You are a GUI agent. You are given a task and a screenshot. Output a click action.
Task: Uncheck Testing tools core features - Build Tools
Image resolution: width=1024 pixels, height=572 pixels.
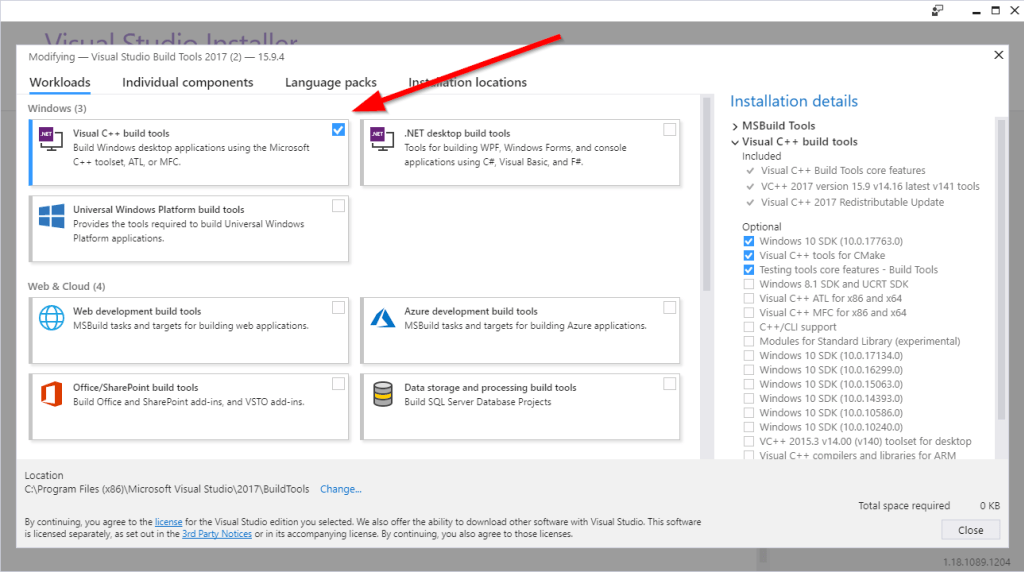pos(748,270)
